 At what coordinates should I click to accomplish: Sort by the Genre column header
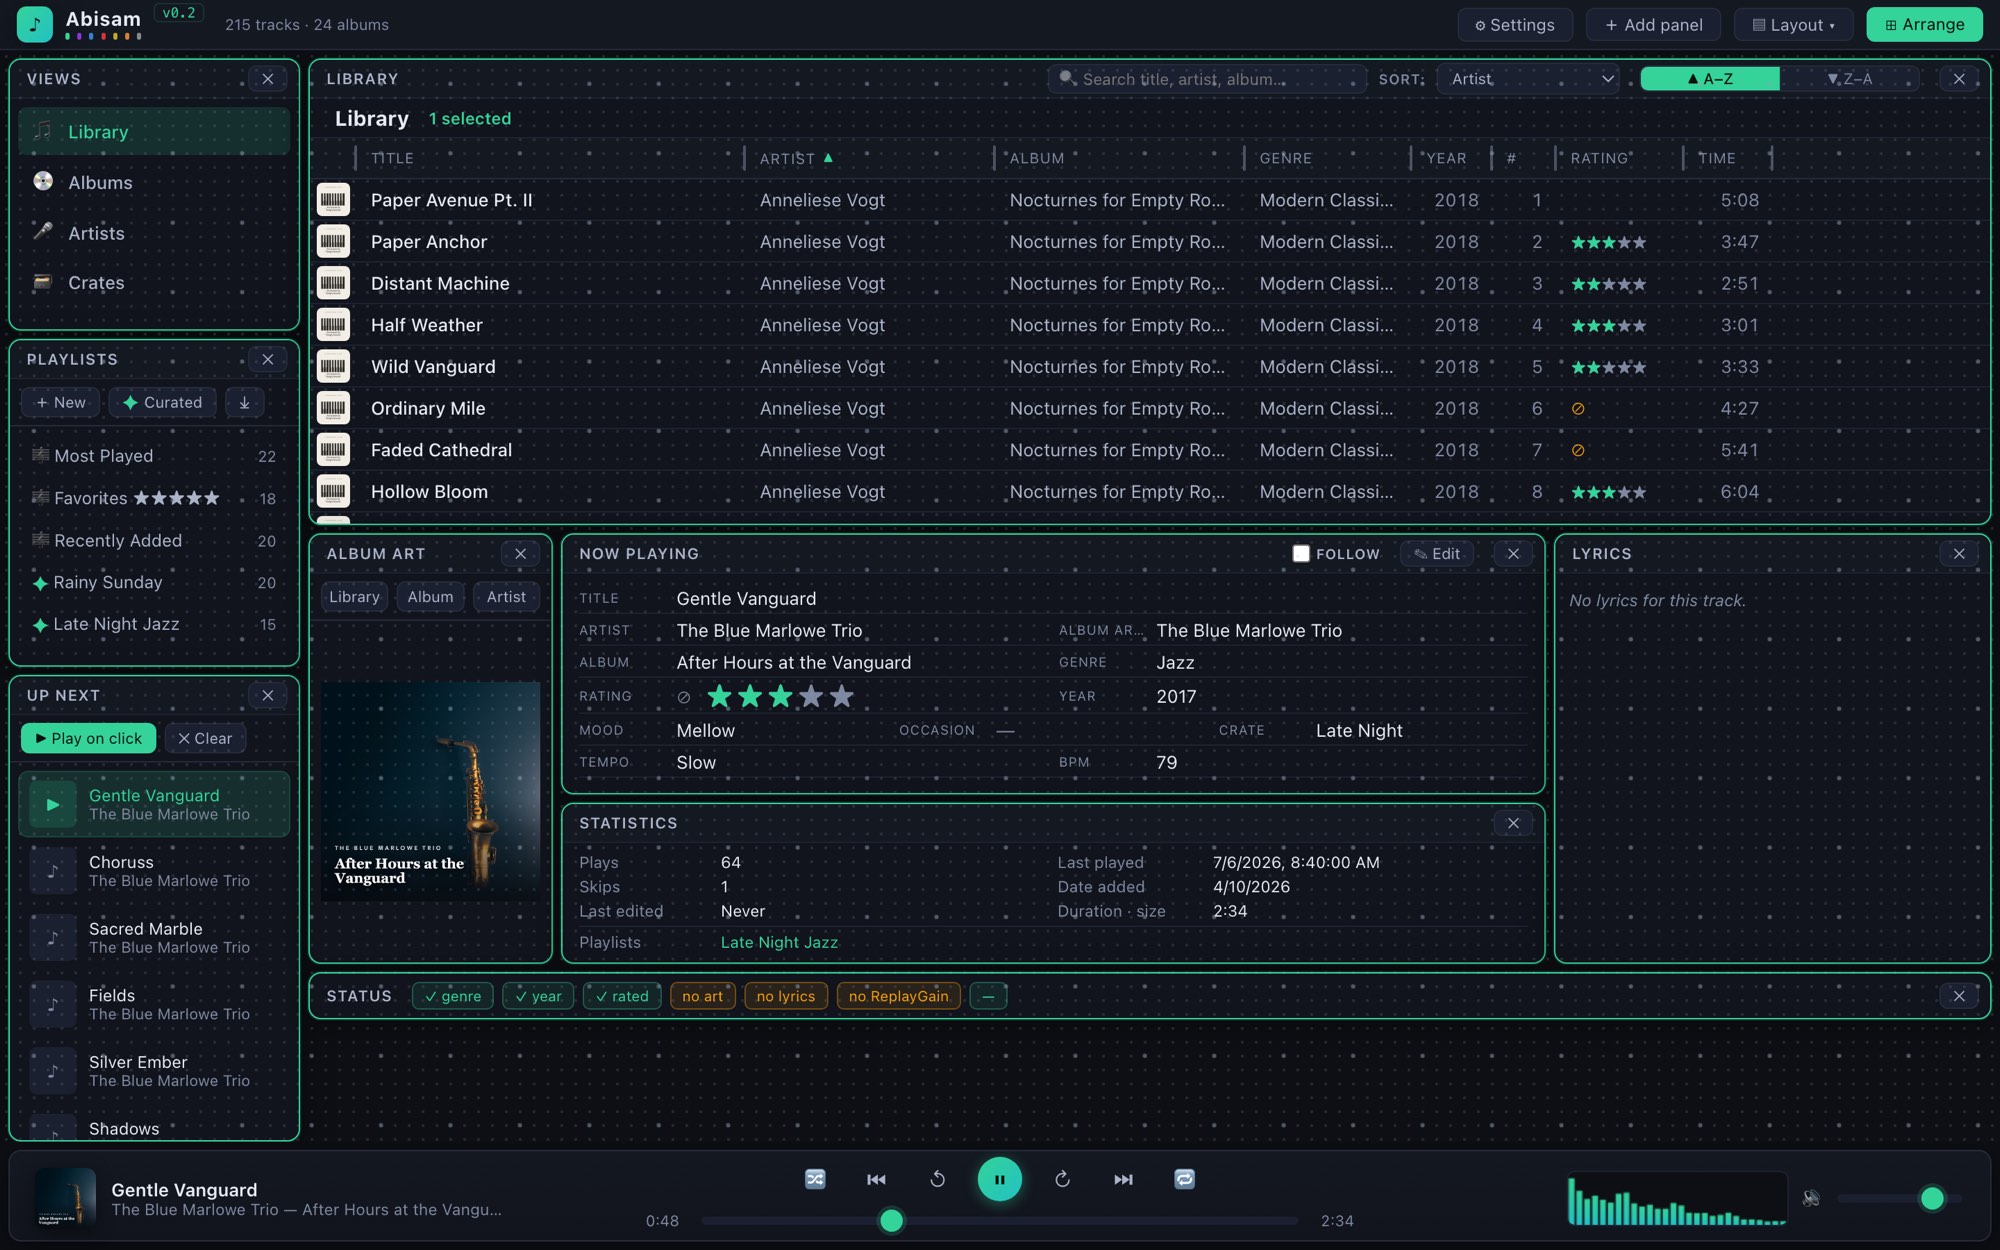[x=1285, y=158]
